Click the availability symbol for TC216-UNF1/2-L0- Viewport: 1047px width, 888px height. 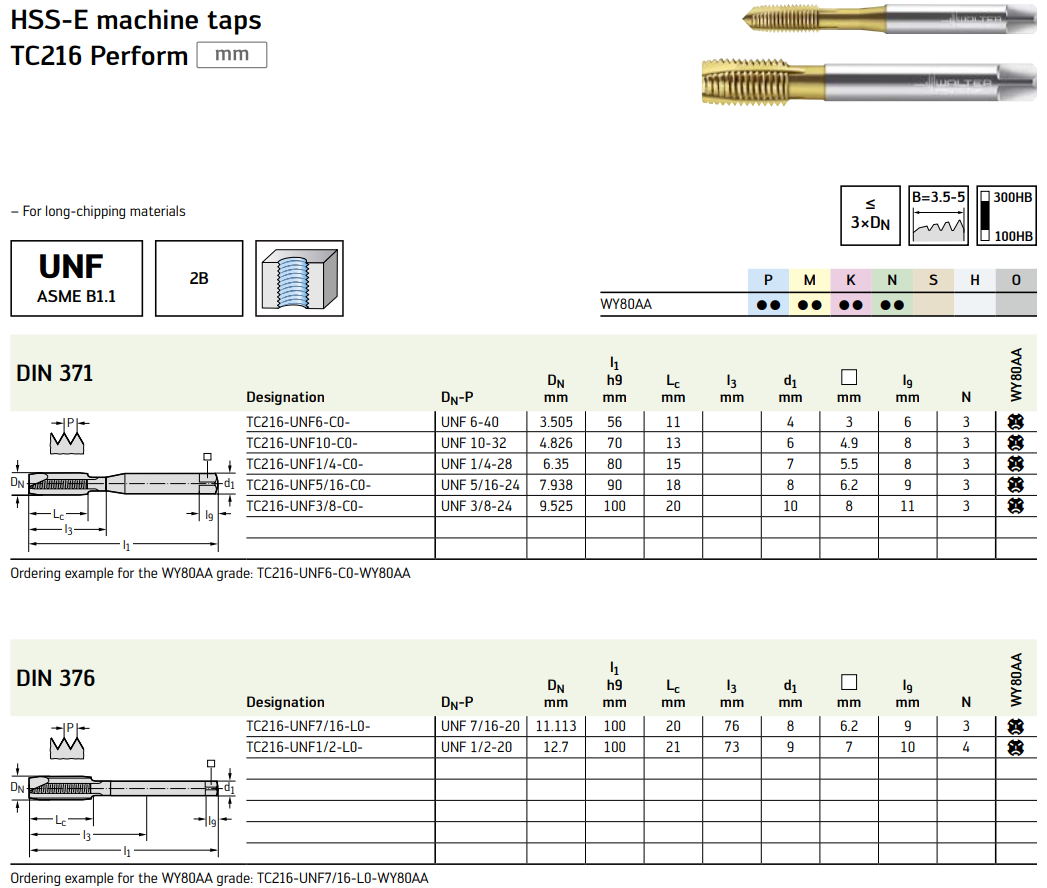1016,747
